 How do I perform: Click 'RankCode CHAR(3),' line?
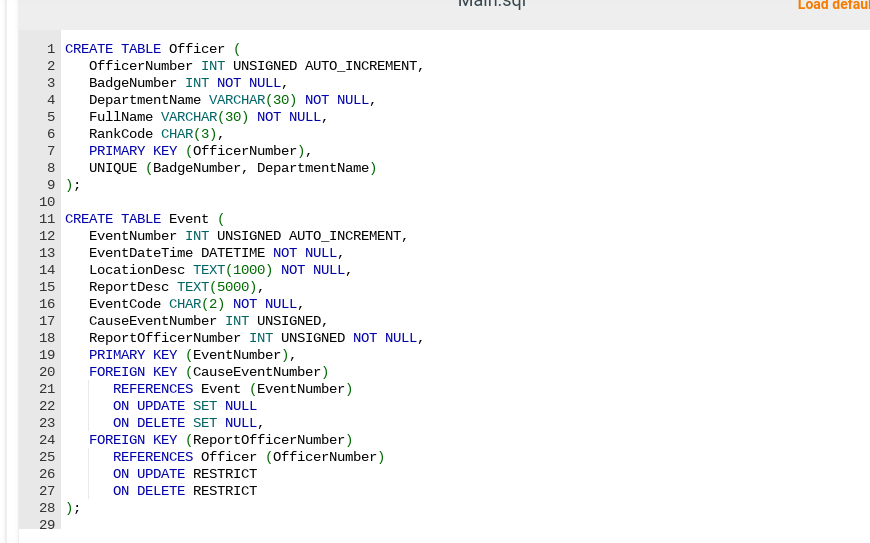[156, 134]
